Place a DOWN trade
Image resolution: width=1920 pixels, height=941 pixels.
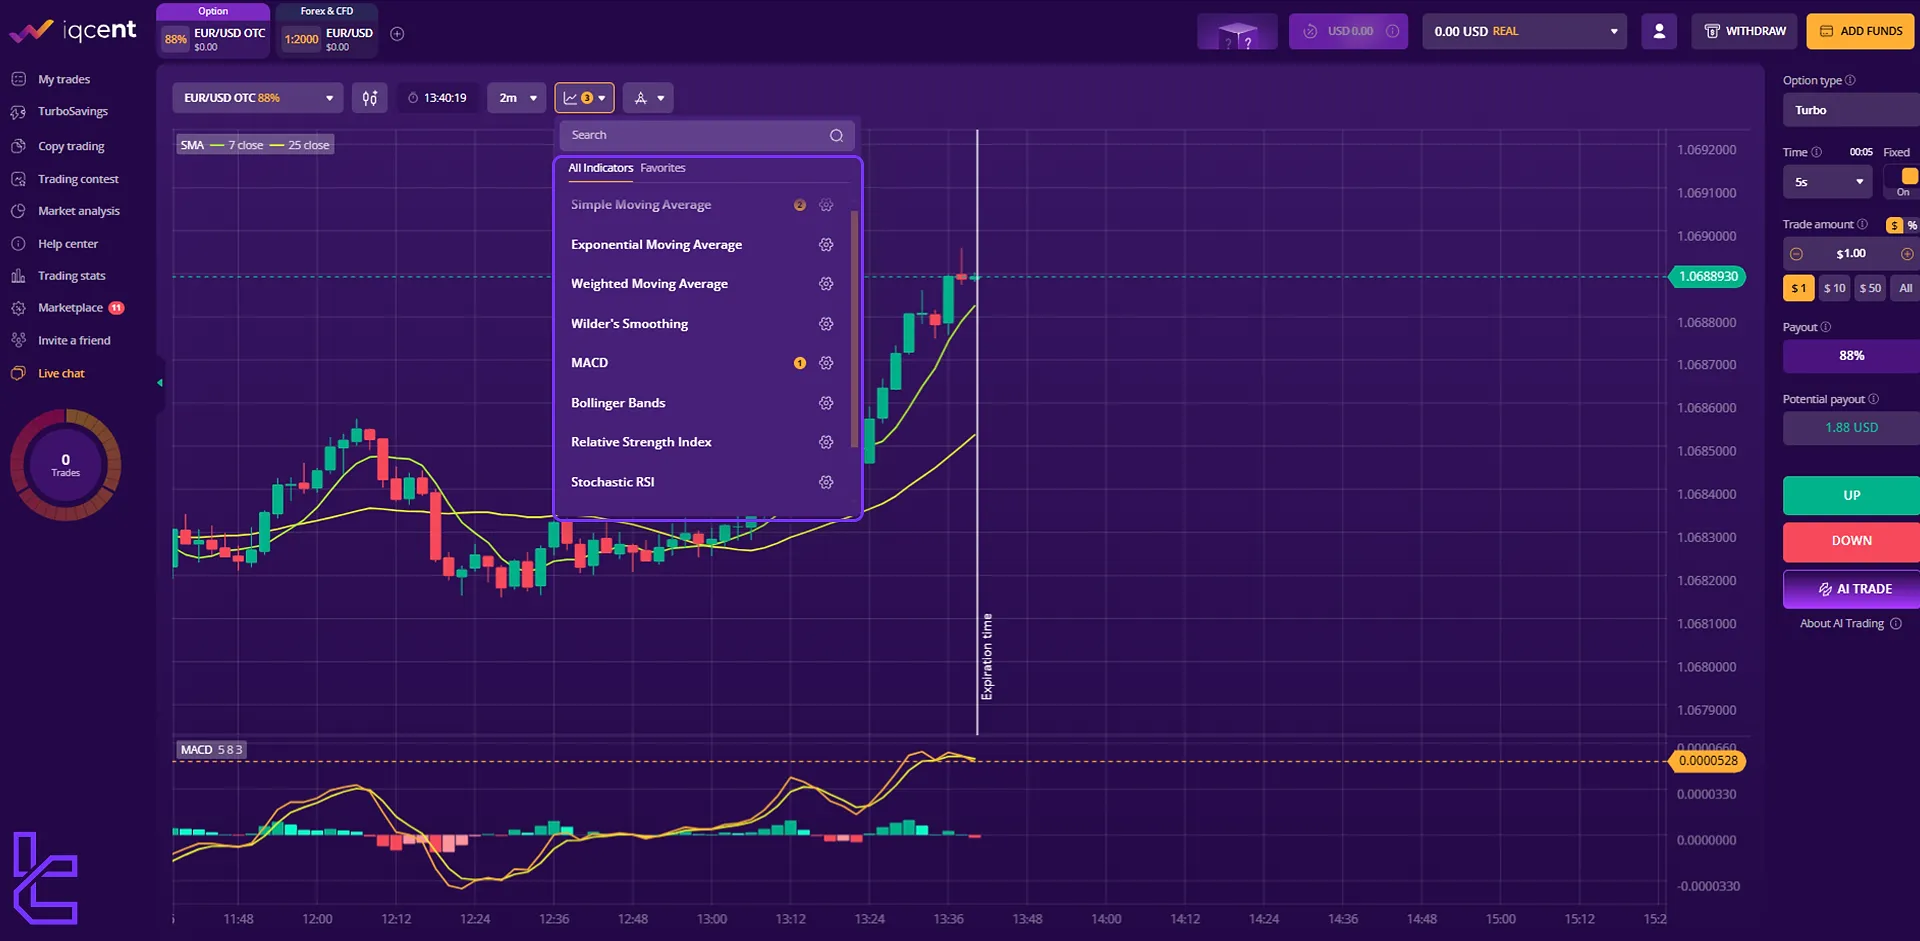[1851, 541]
